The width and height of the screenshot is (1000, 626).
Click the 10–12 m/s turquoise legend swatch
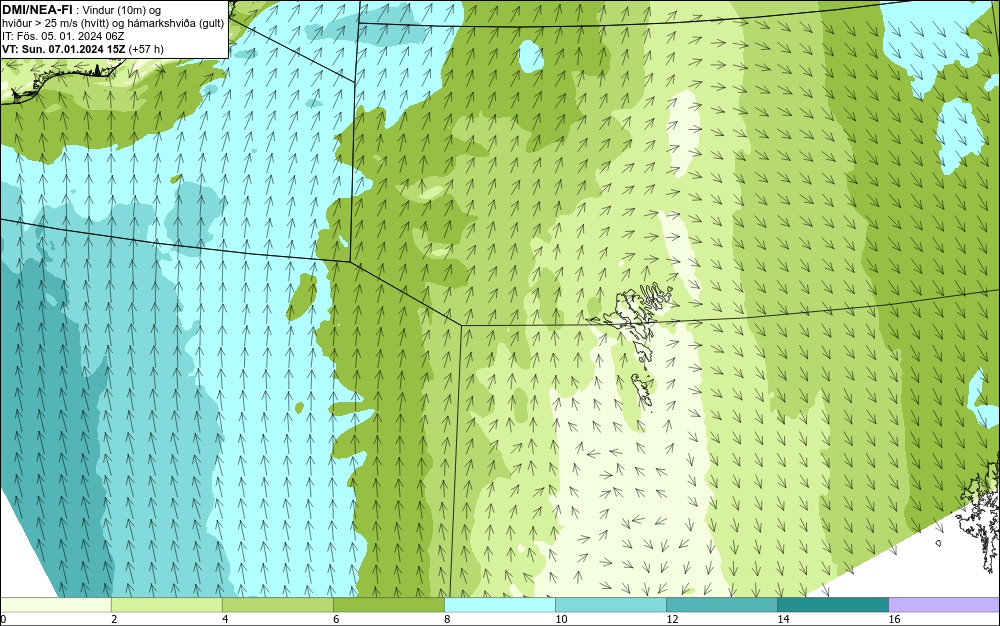pos(610,604)
